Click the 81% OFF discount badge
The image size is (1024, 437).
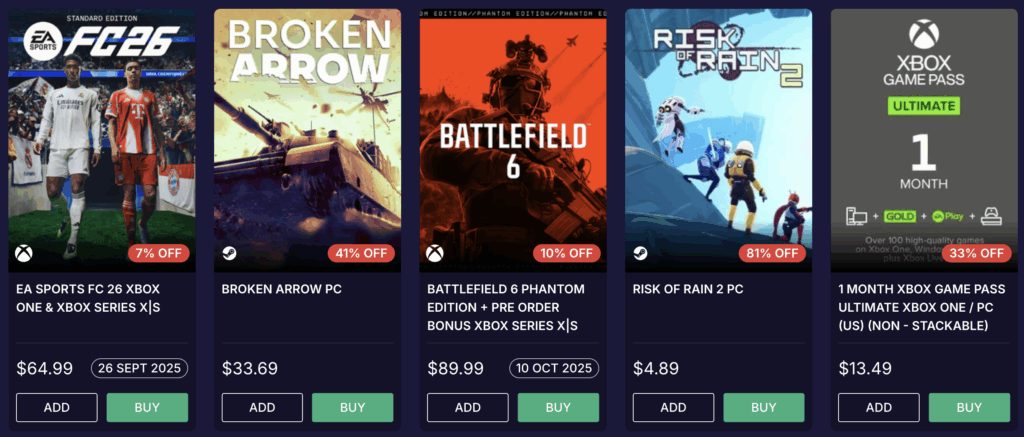773,253
